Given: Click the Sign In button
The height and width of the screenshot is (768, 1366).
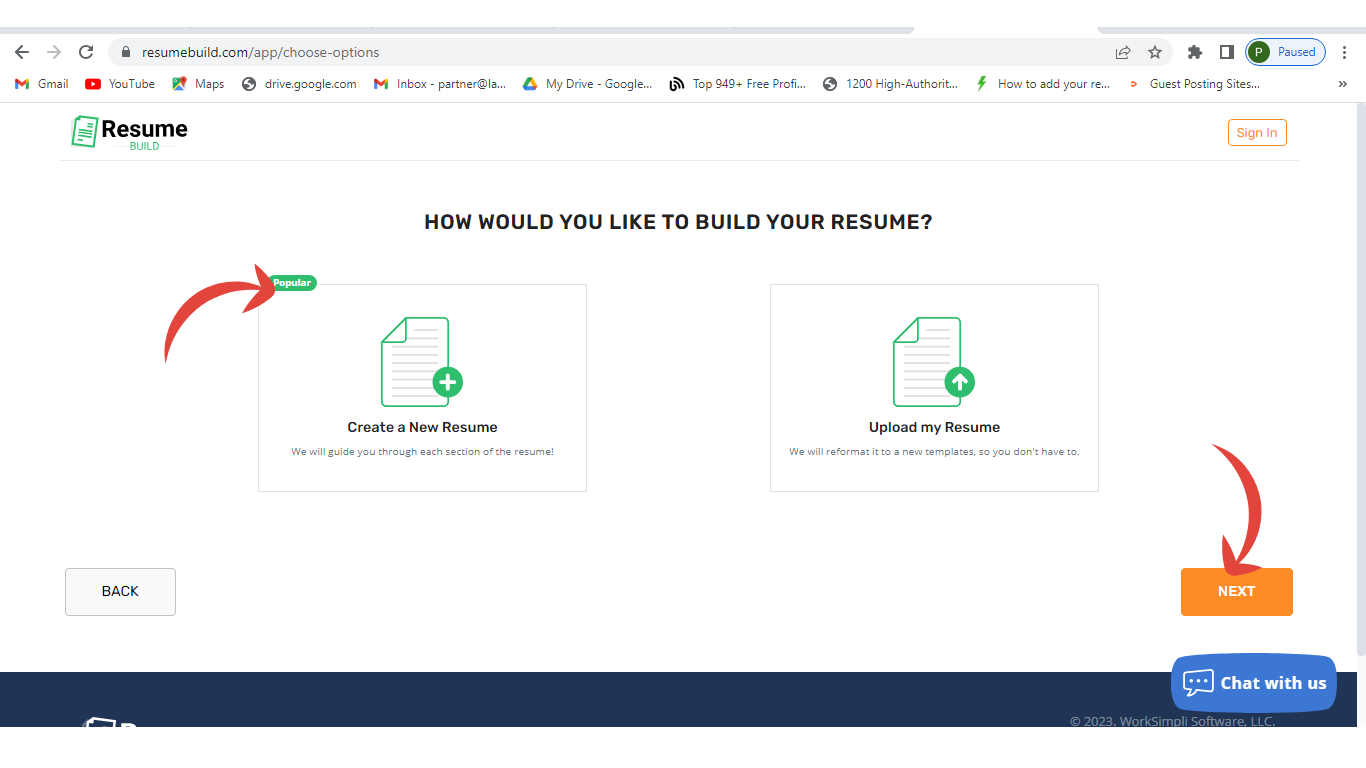Looking at the screenshot, I should click(x=1256, y=133).
